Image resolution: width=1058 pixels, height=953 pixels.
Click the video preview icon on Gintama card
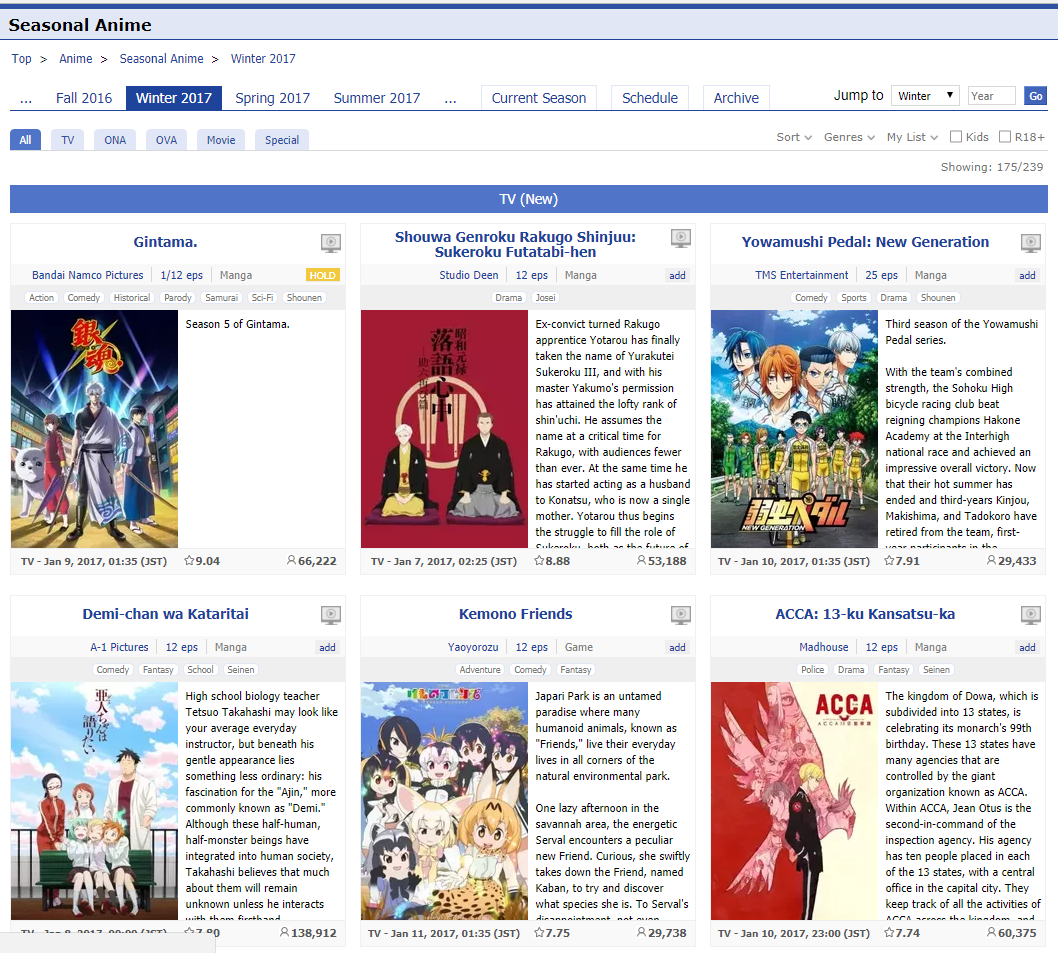point(331,242)
